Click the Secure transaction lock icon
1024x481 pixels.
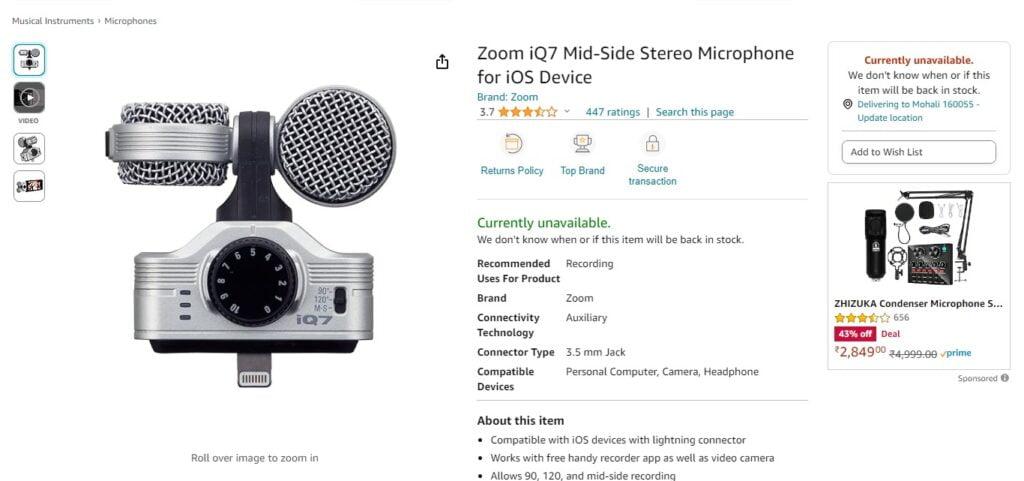pyautogui.click(x=652, y=144)
